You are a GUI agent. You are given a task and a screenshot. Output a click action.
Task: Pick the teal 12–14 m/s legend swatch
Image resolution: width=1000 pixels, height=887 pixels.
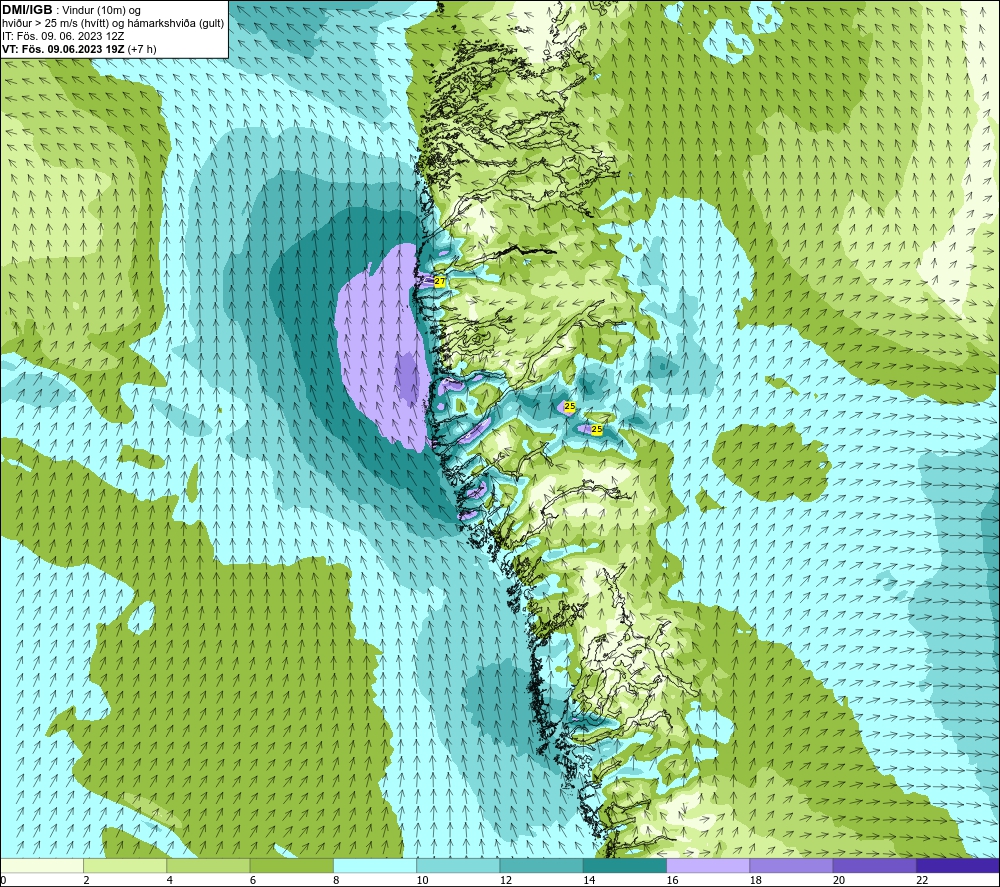[541, 865]
